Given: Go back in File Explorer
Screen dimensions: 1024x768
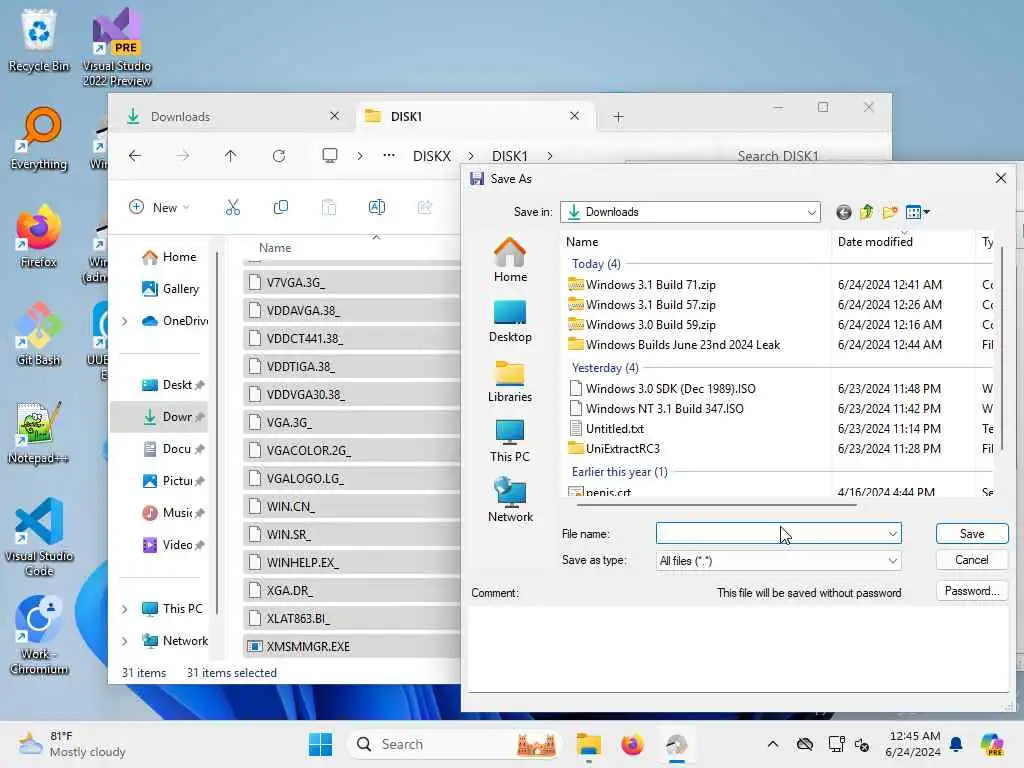Looking at the screenshot, I should 135,156.
